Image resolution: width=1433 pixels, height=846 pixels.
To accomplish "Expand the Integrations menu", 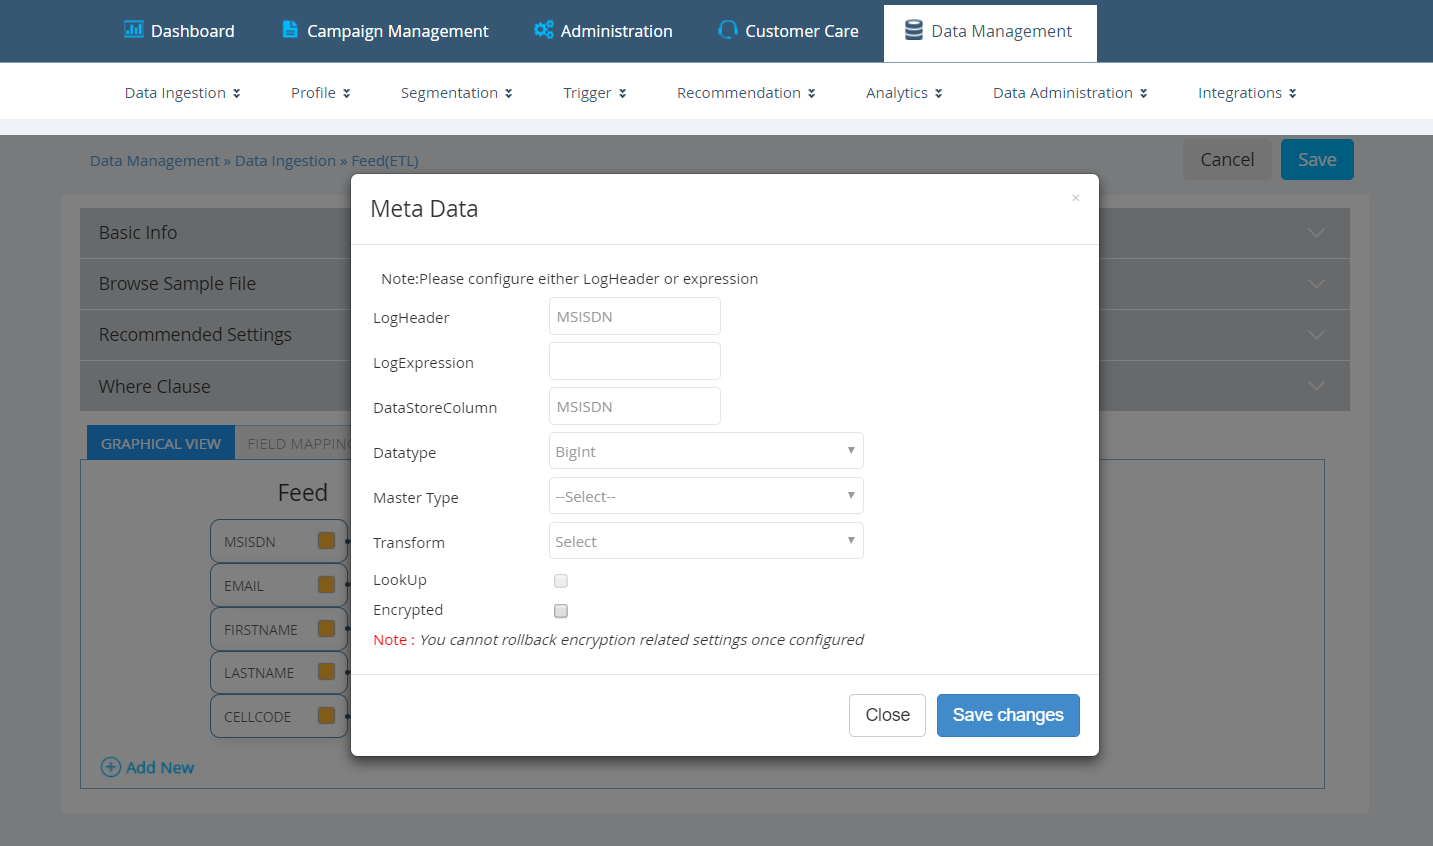I will pyautogui.click(x=1247, y=93).
